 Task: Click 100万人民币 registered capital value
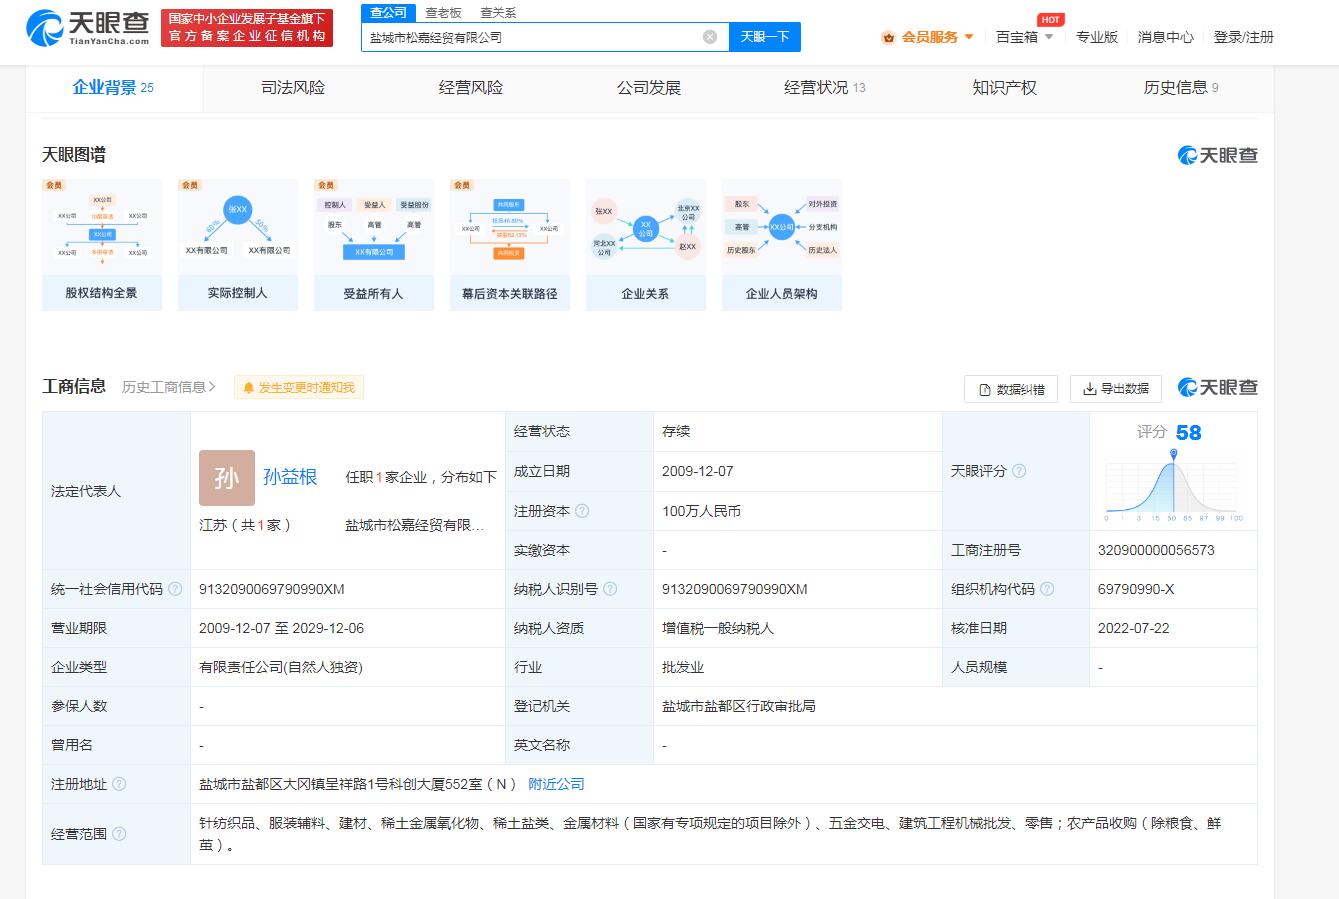click(701, 511)
